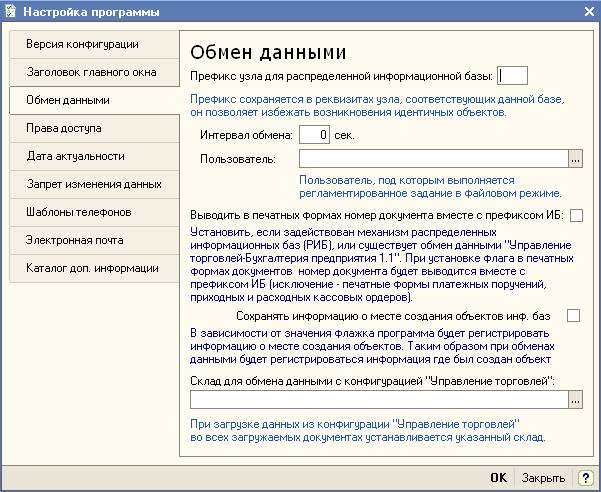
Task: Enable printing document number with ИБ prefix
Action: click(x=576, y=215)
